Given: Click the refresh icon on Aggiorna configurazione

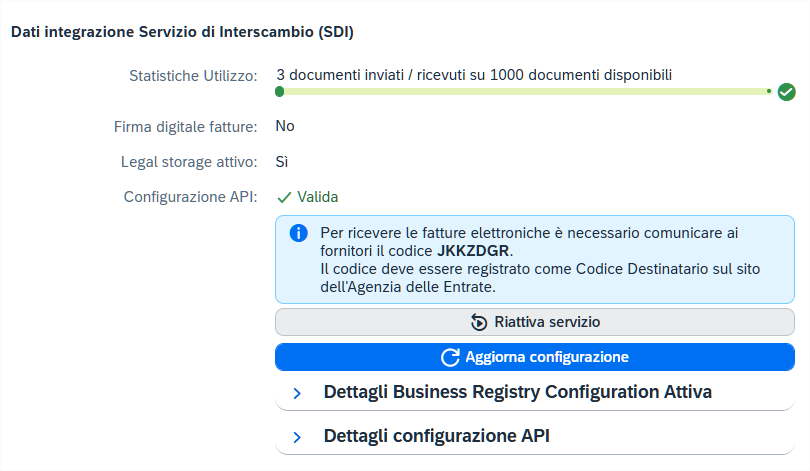Looking at the screenshot, I should 450,357.
